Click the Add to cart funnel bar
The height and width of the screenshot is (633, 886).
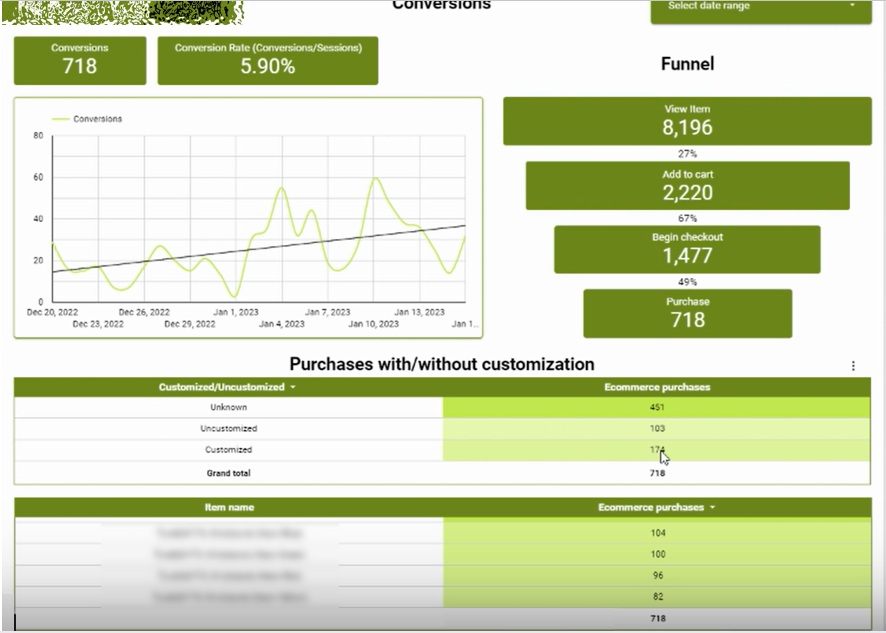pyautogui.click(x=687, y=184)
